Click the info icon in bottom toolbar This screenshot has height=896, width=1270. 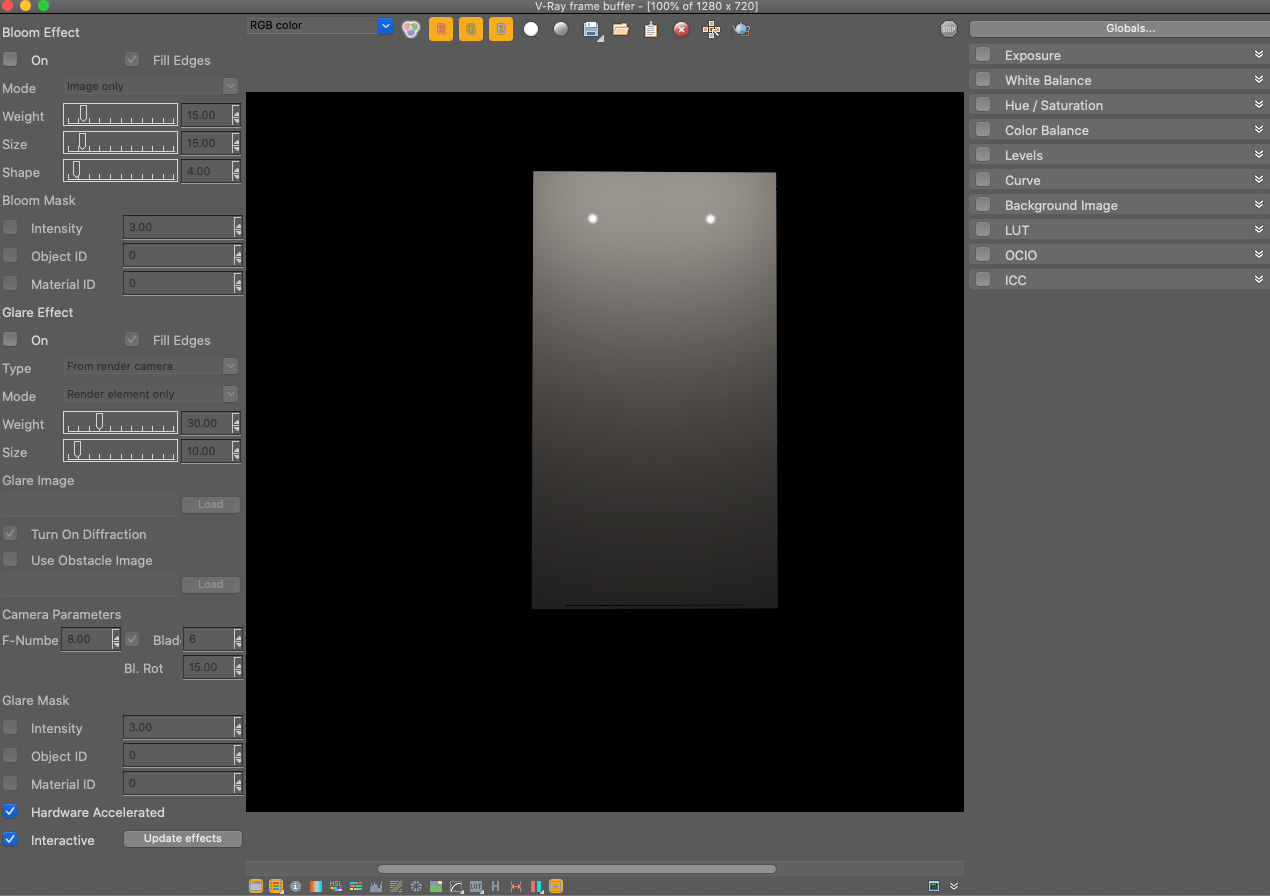296,886
